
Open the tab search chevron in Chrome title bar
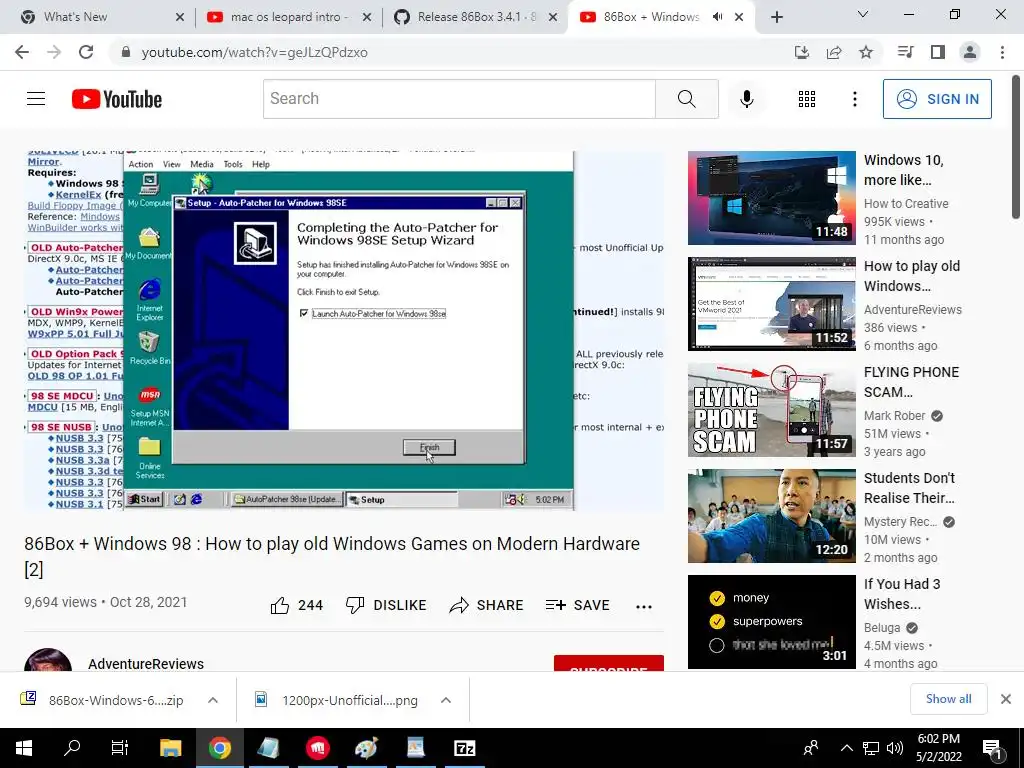(x=863, y=14)
